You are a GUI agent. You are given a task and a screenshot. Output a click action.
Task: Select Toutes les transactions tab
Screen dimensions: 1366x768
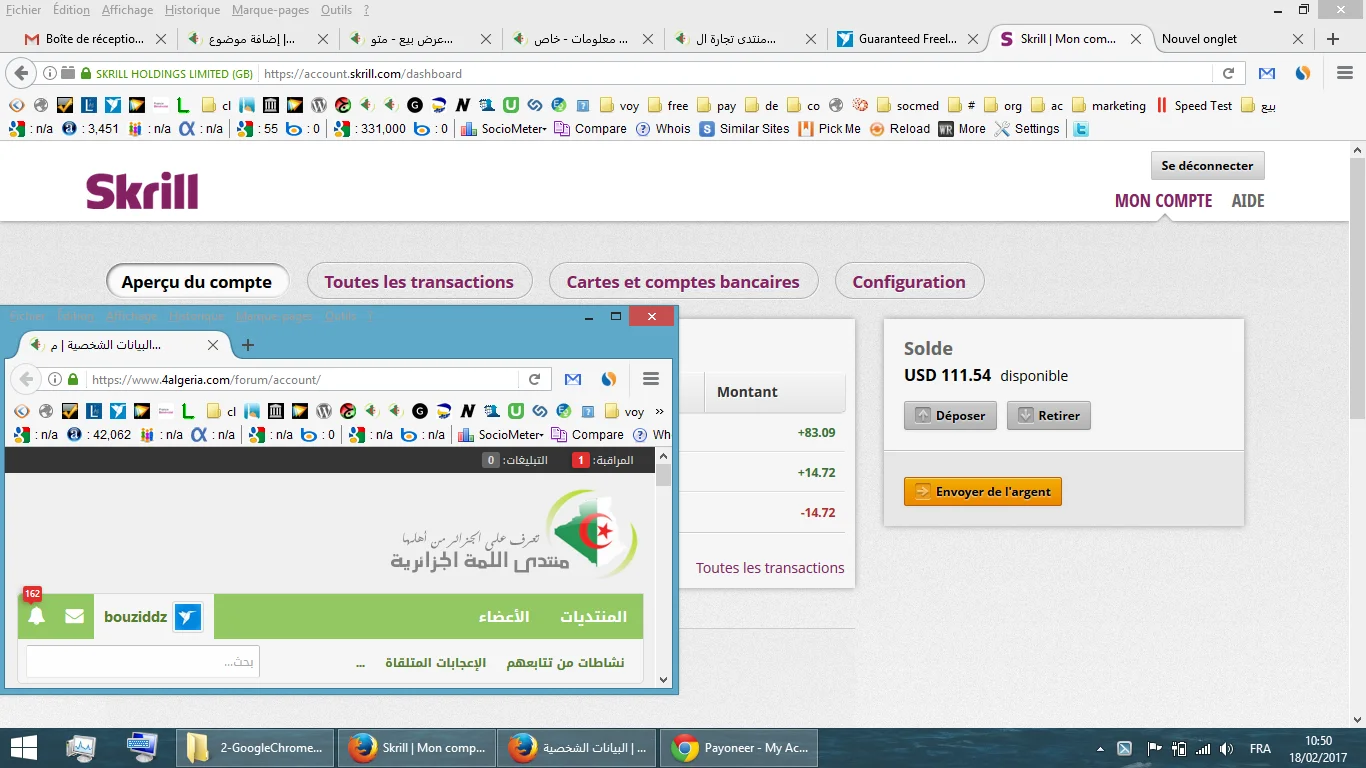click(418, 282)
